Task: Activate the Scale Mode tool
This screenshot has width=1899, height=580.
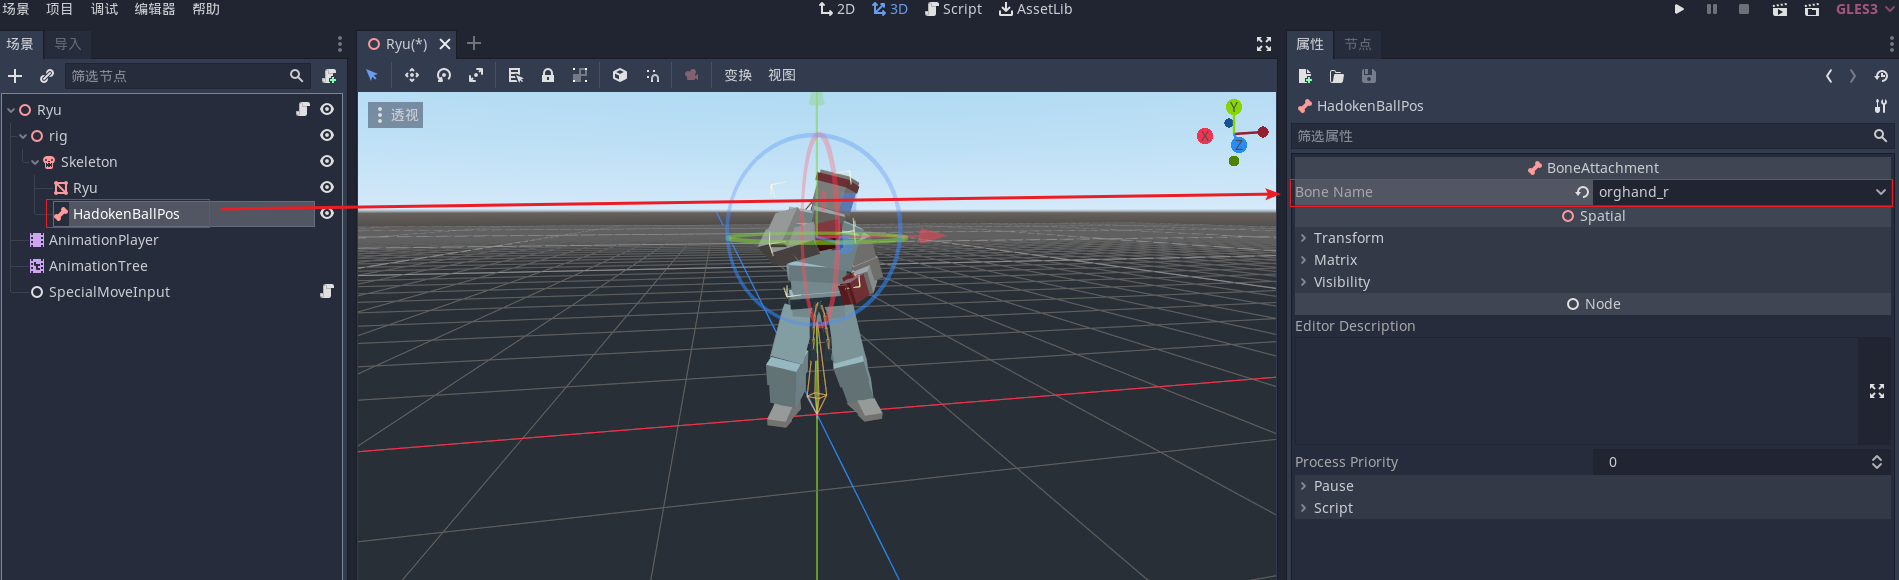Action: [x=476, y=75]
